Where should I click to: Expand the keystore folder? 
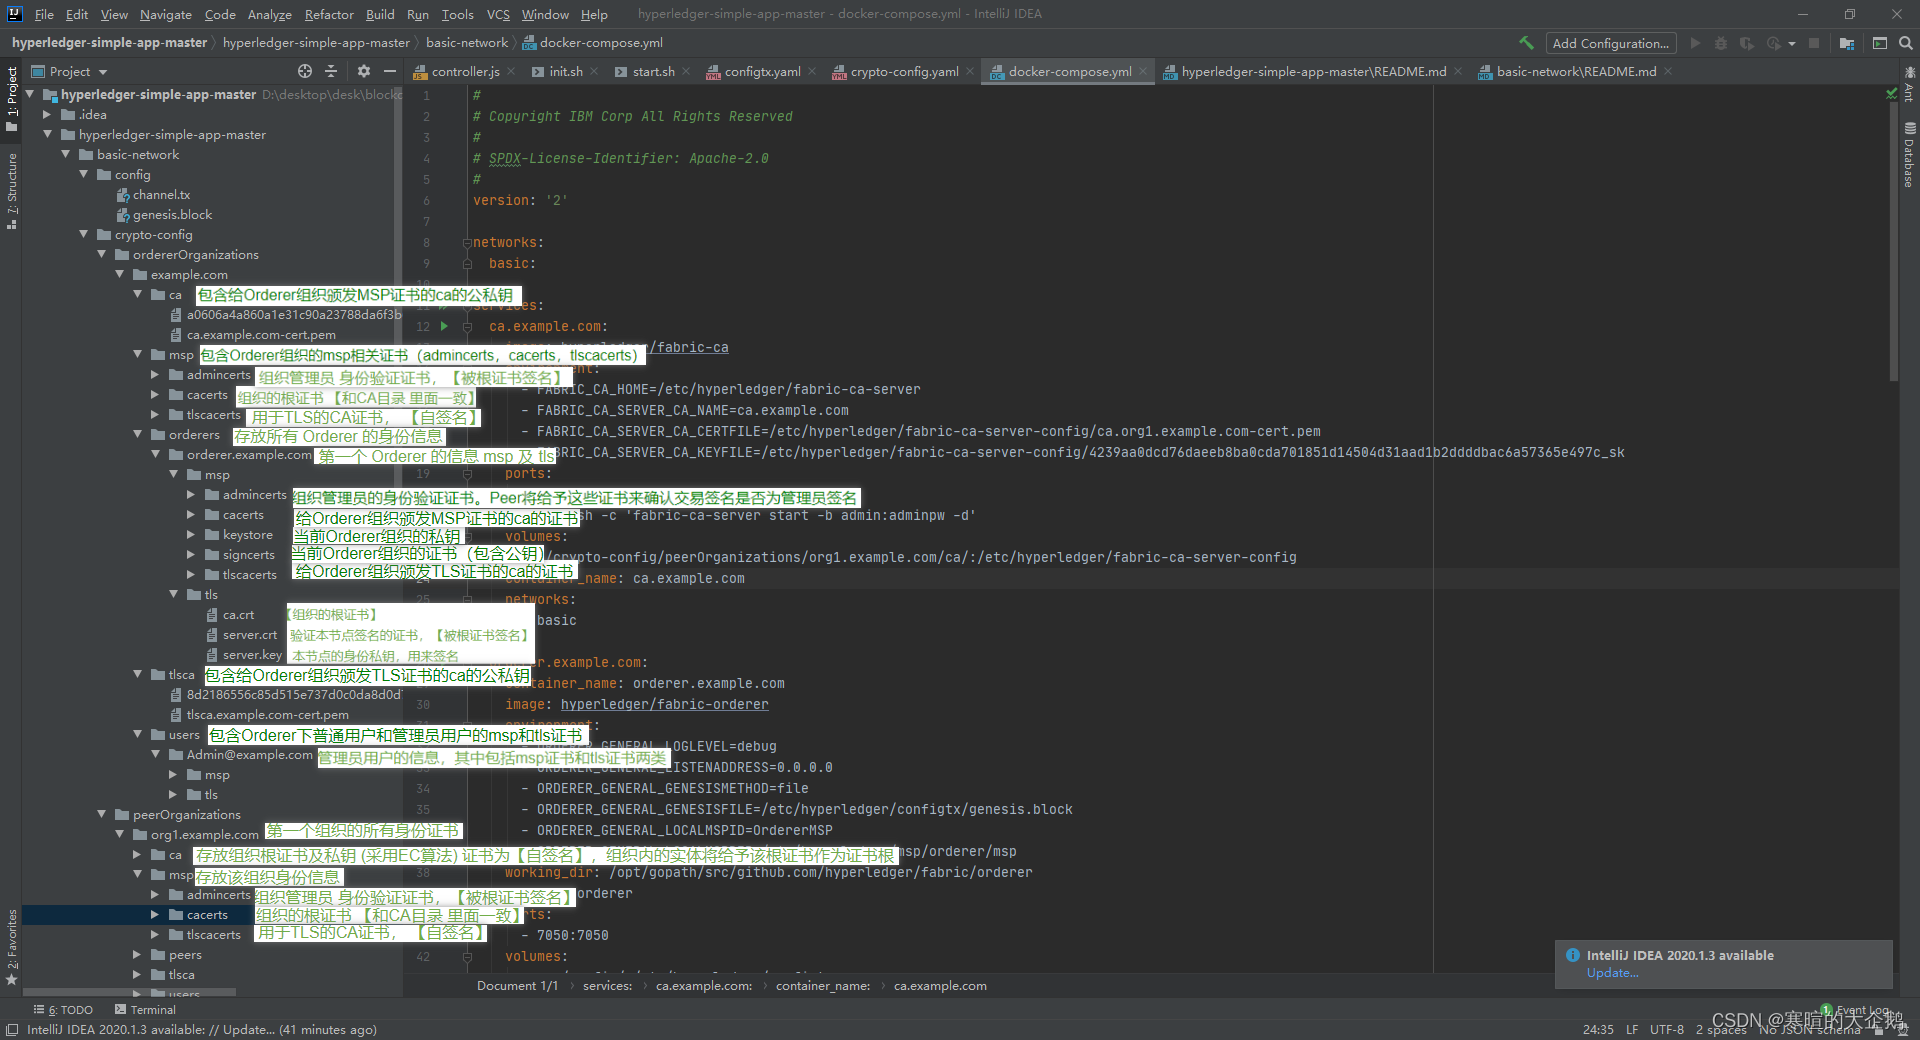(x=191, y=534)
